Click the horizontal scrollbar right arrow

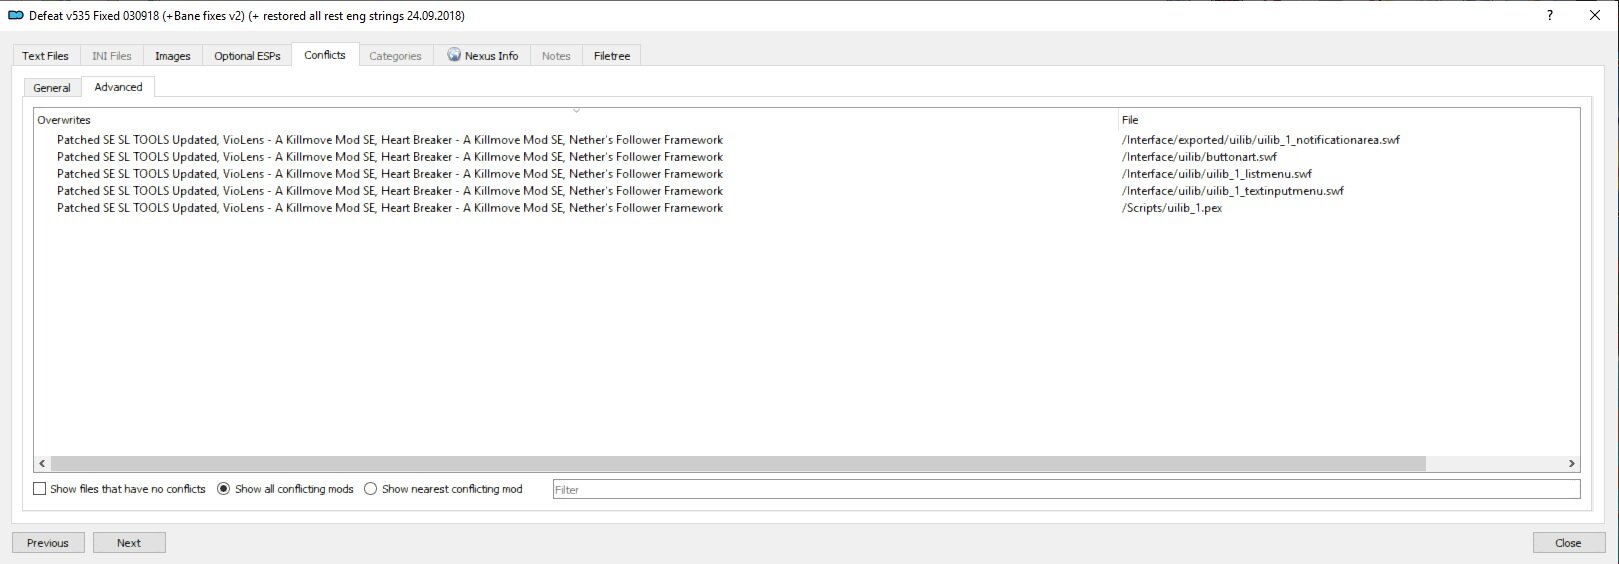click(1571, 464)
